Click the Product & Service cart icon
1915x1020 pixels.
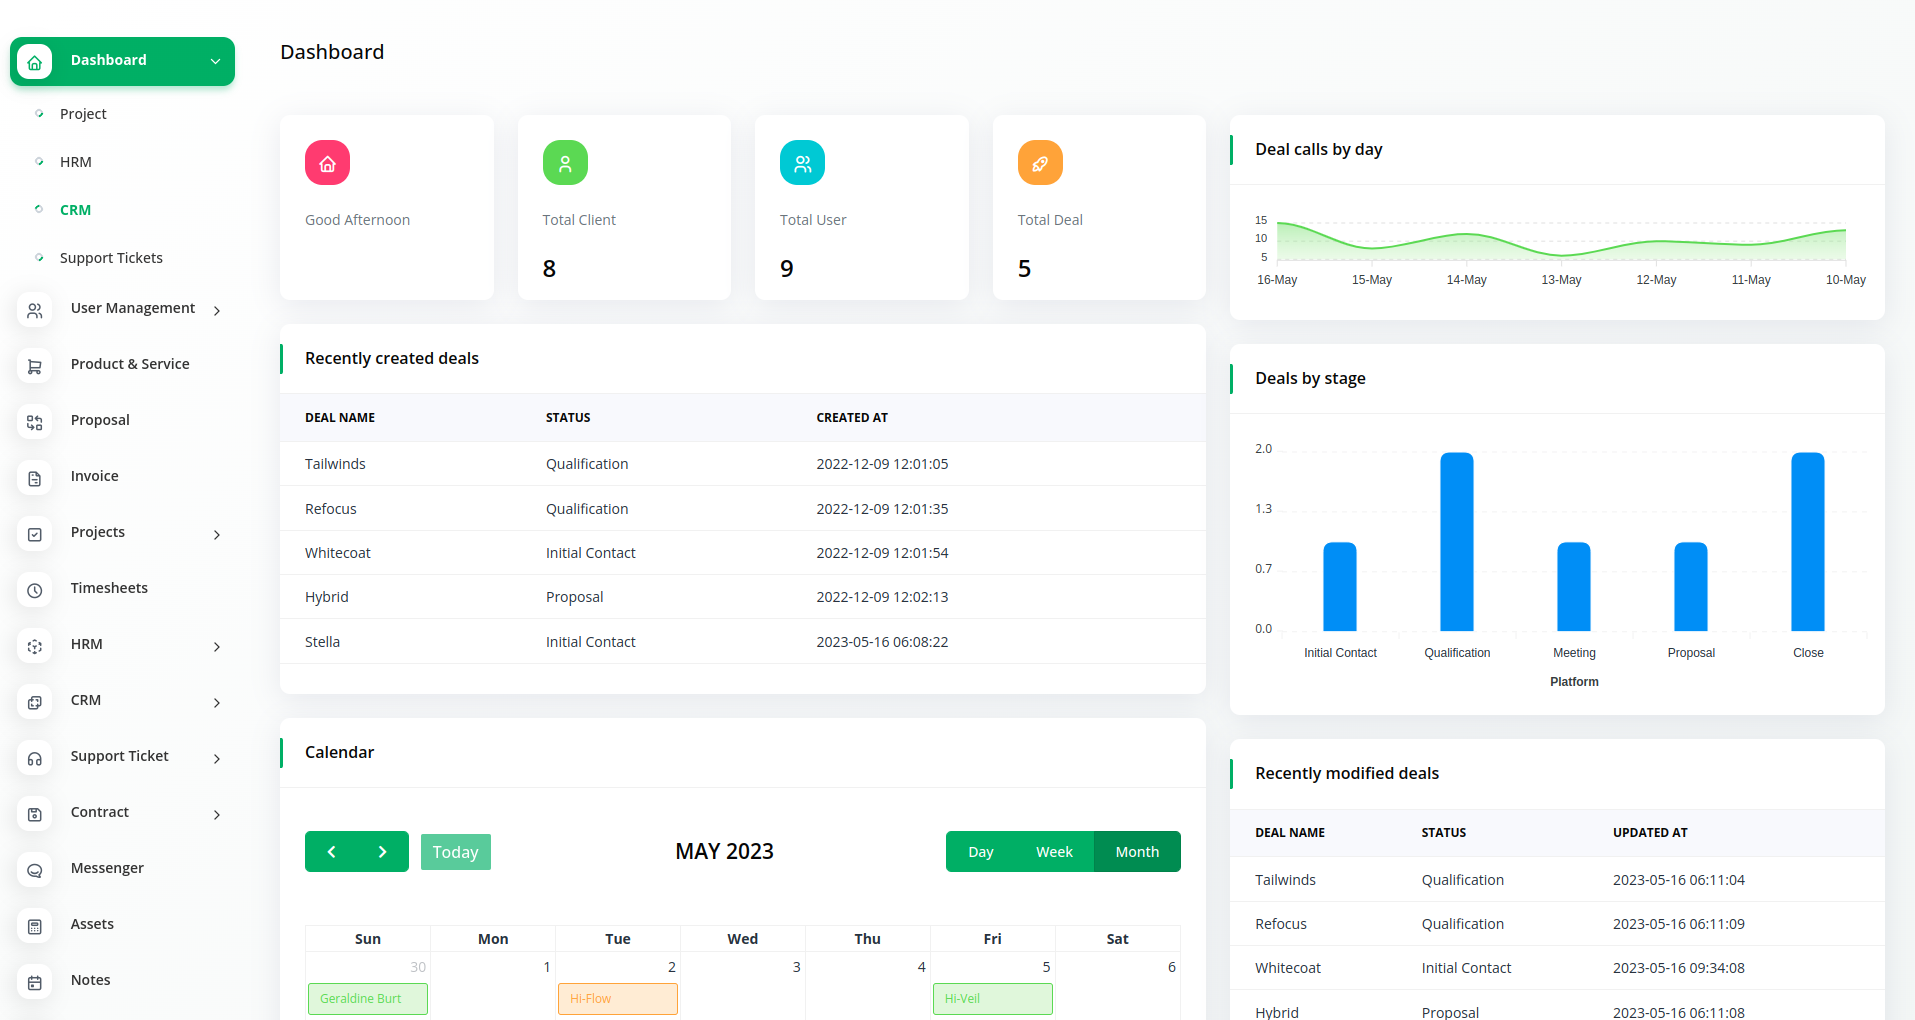(x=35, y=366)
